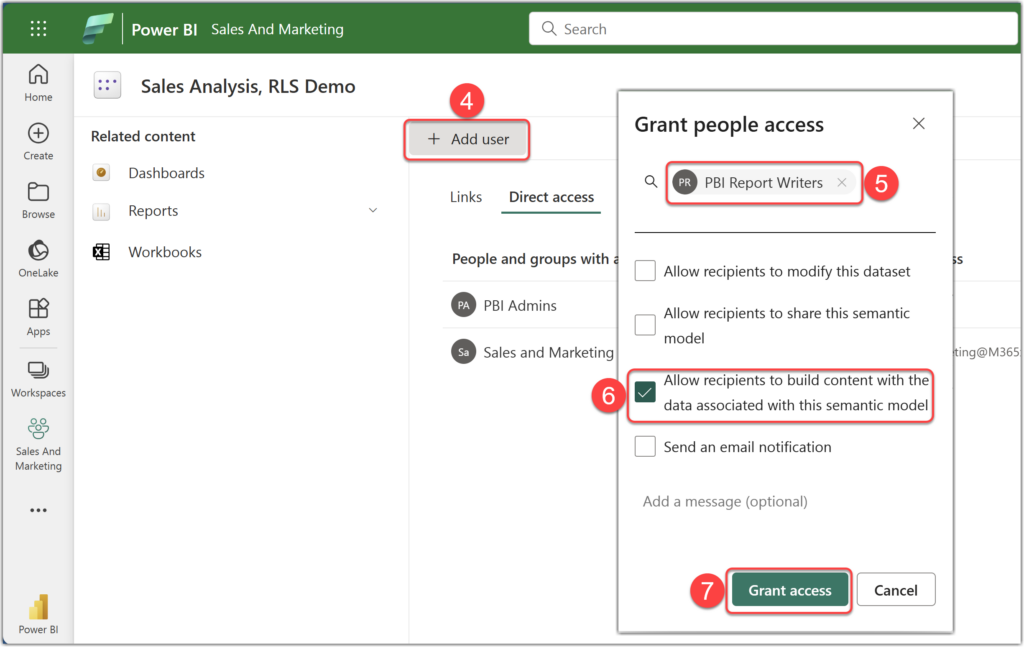1024x647 pixels.
Task: Open Workbooks related content
Action: pyautogui.click(x=165, y=252)
